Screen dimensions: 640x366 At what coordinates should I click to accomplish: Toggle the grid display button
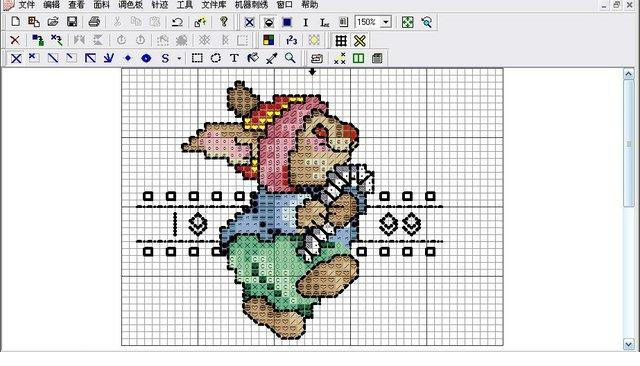341,40
